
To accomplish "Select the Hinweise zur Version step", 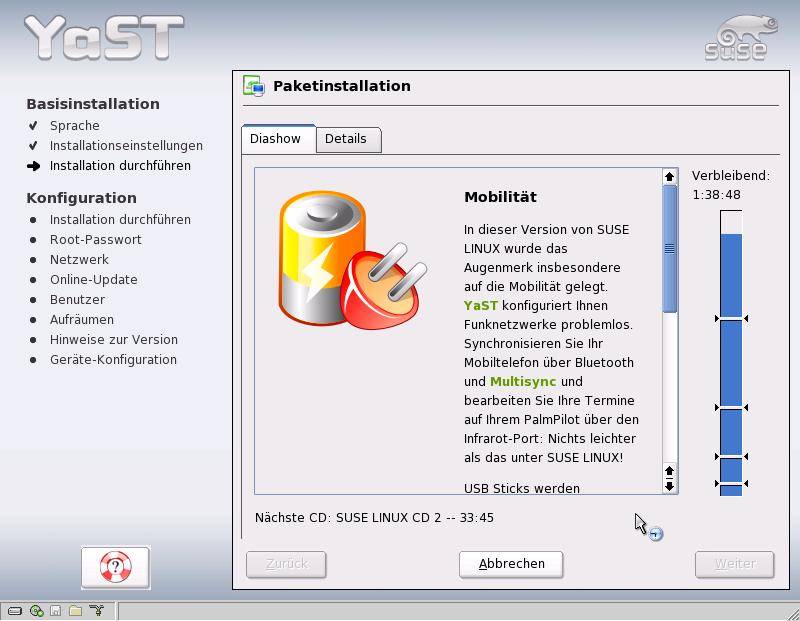I will point(114,339).
